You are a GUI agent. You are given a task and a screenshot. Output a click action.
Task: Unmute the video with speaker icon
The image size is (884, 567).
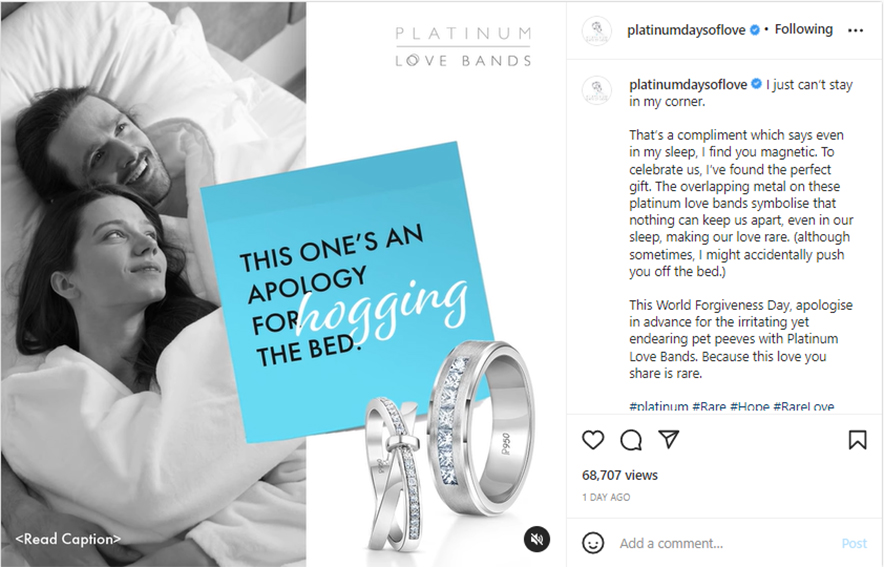[x=537, y=539]
